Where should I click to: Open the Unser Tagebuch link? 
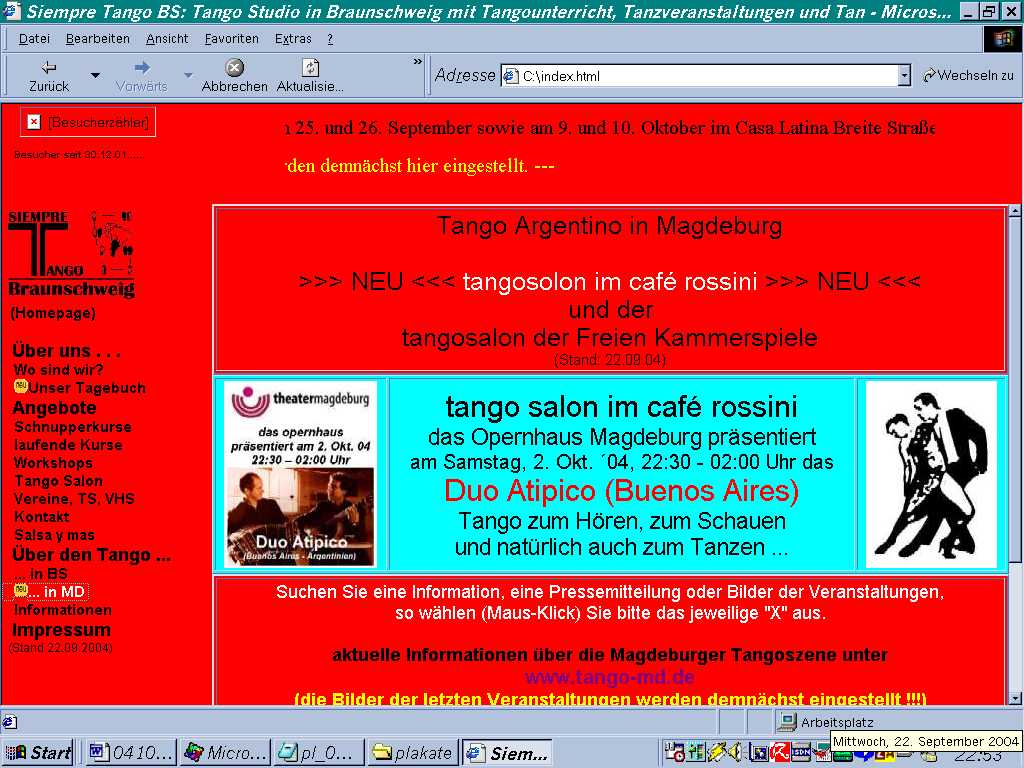(87, 388)
